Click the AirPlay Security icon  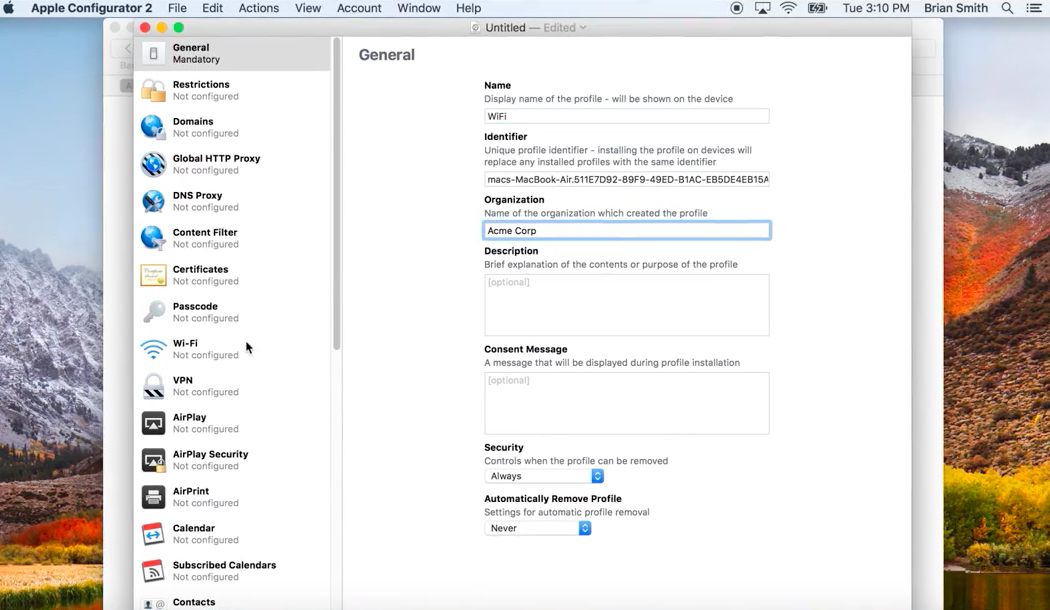pos(153,460)
